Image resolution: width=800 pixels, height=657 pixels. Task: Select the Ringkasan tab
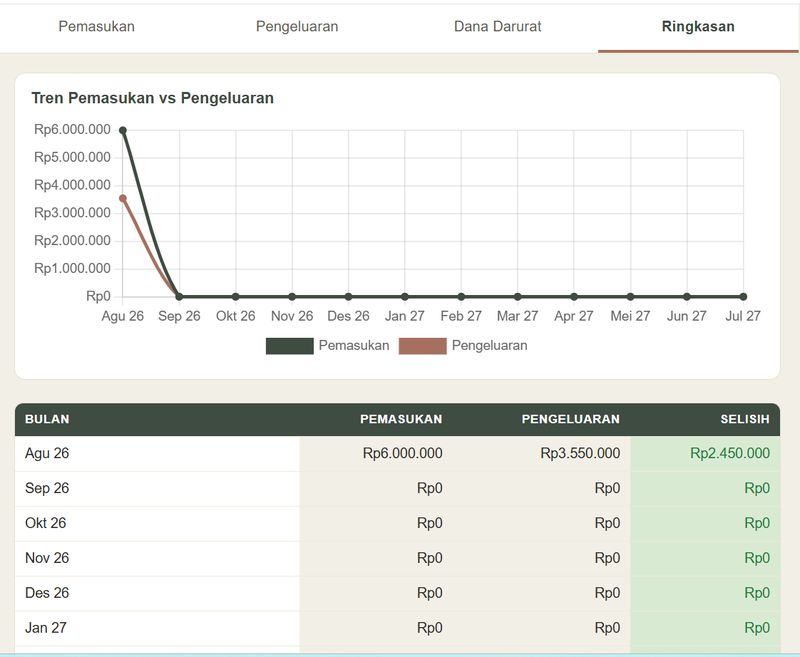[698, 27]
